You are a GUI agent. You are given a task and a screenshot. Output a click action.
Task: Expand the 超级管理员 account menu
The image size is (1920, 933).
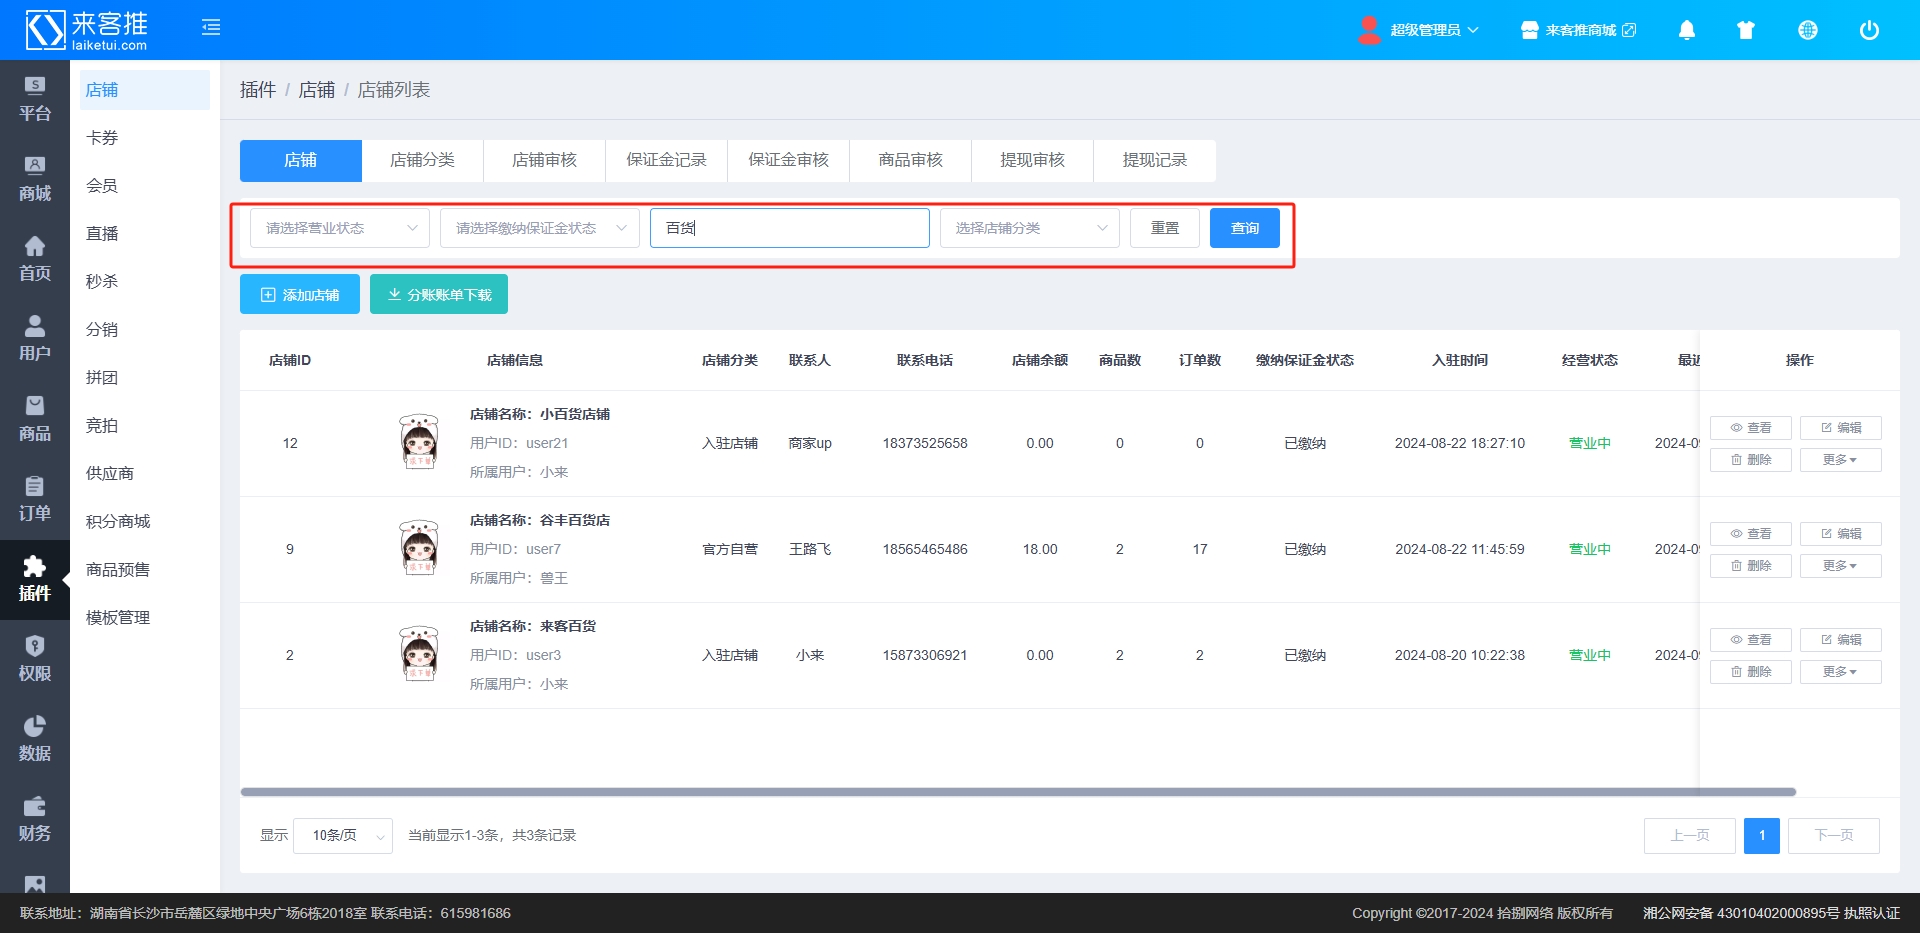pos(1419,30)
